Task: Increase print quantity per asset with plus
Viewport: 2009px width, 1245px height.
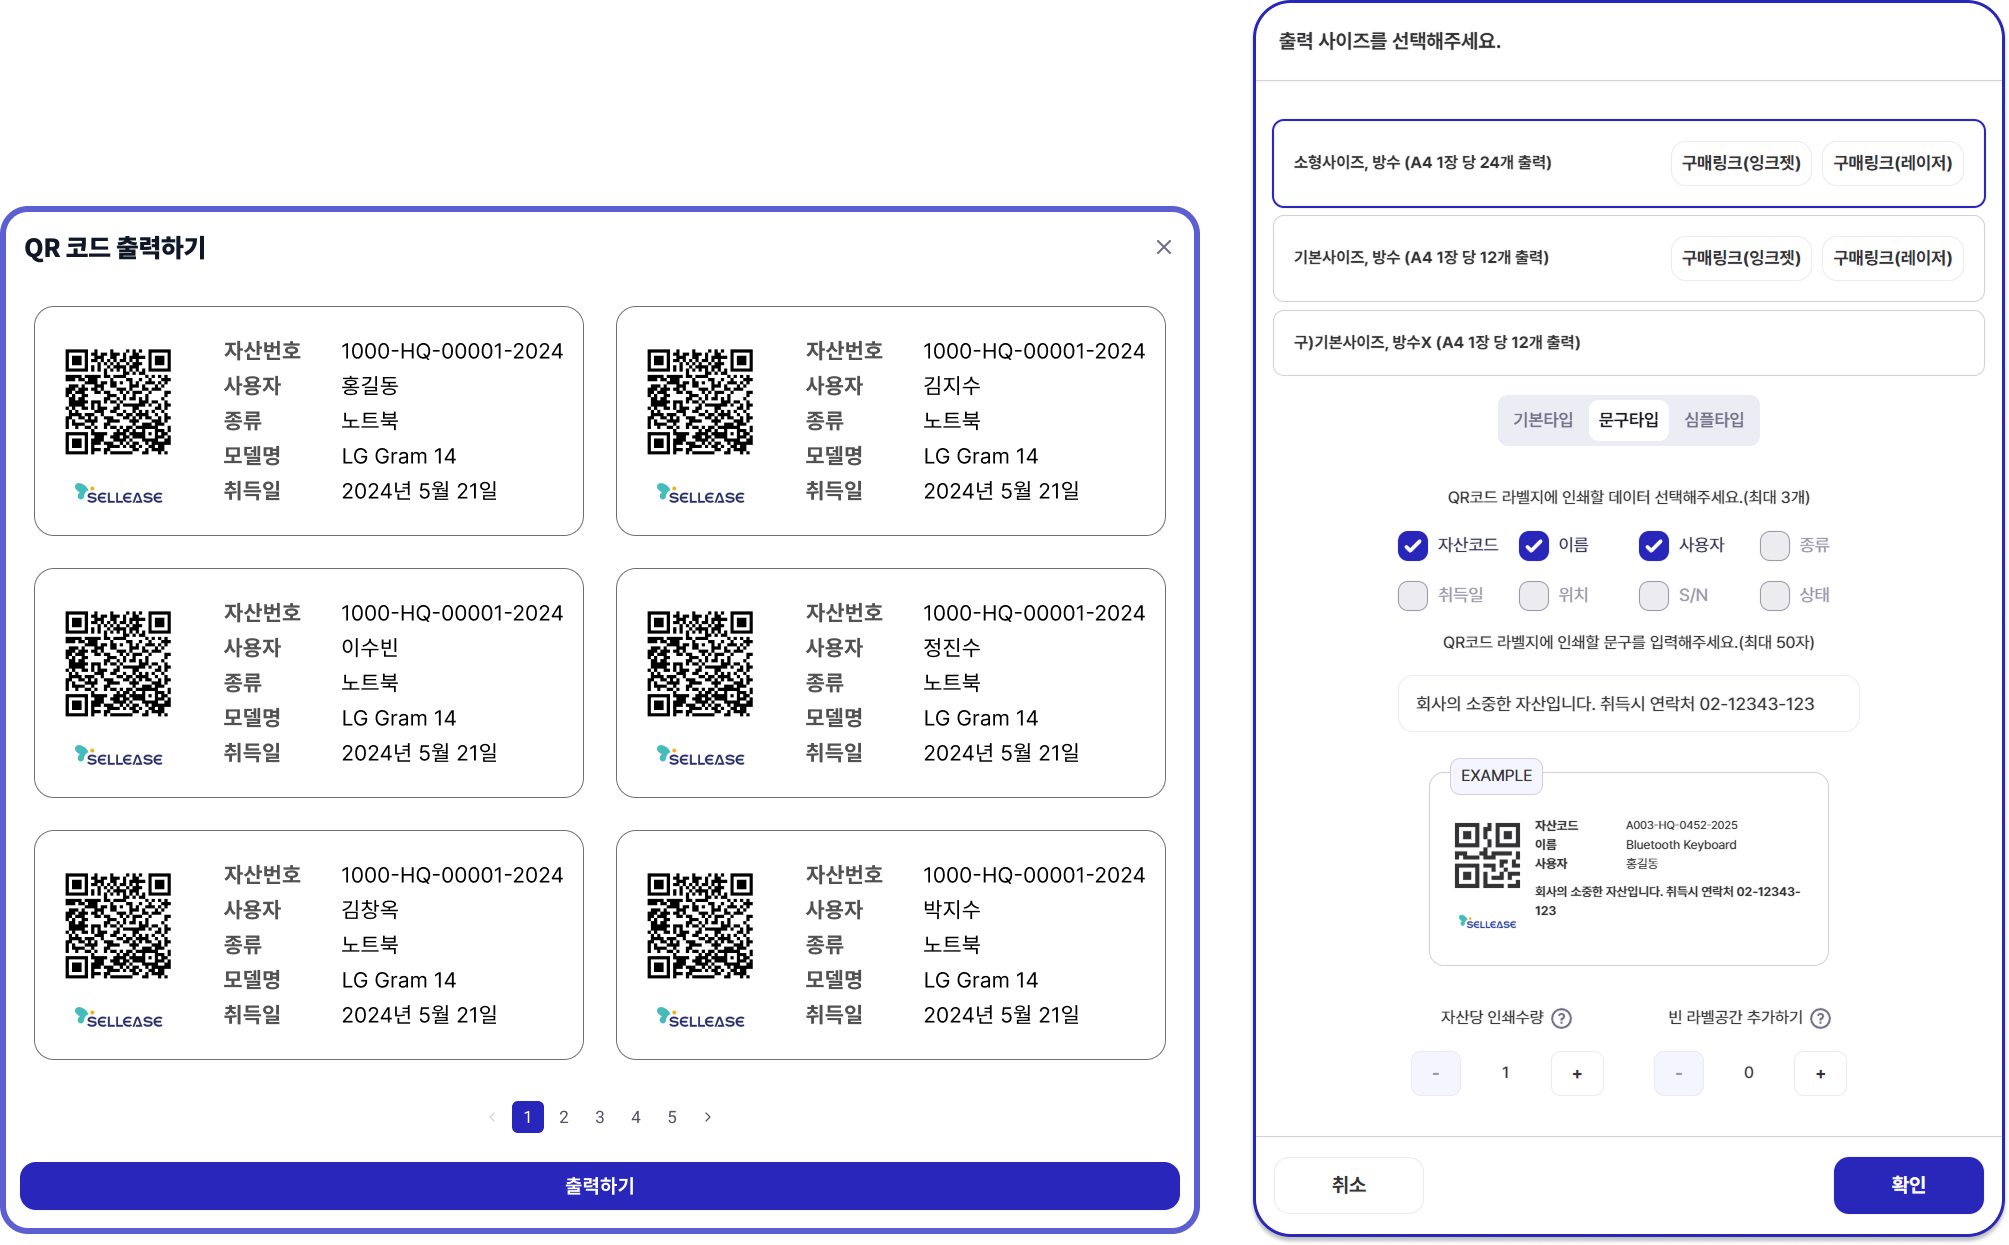Action: pyautogui.click(x=1577, y=1073)
